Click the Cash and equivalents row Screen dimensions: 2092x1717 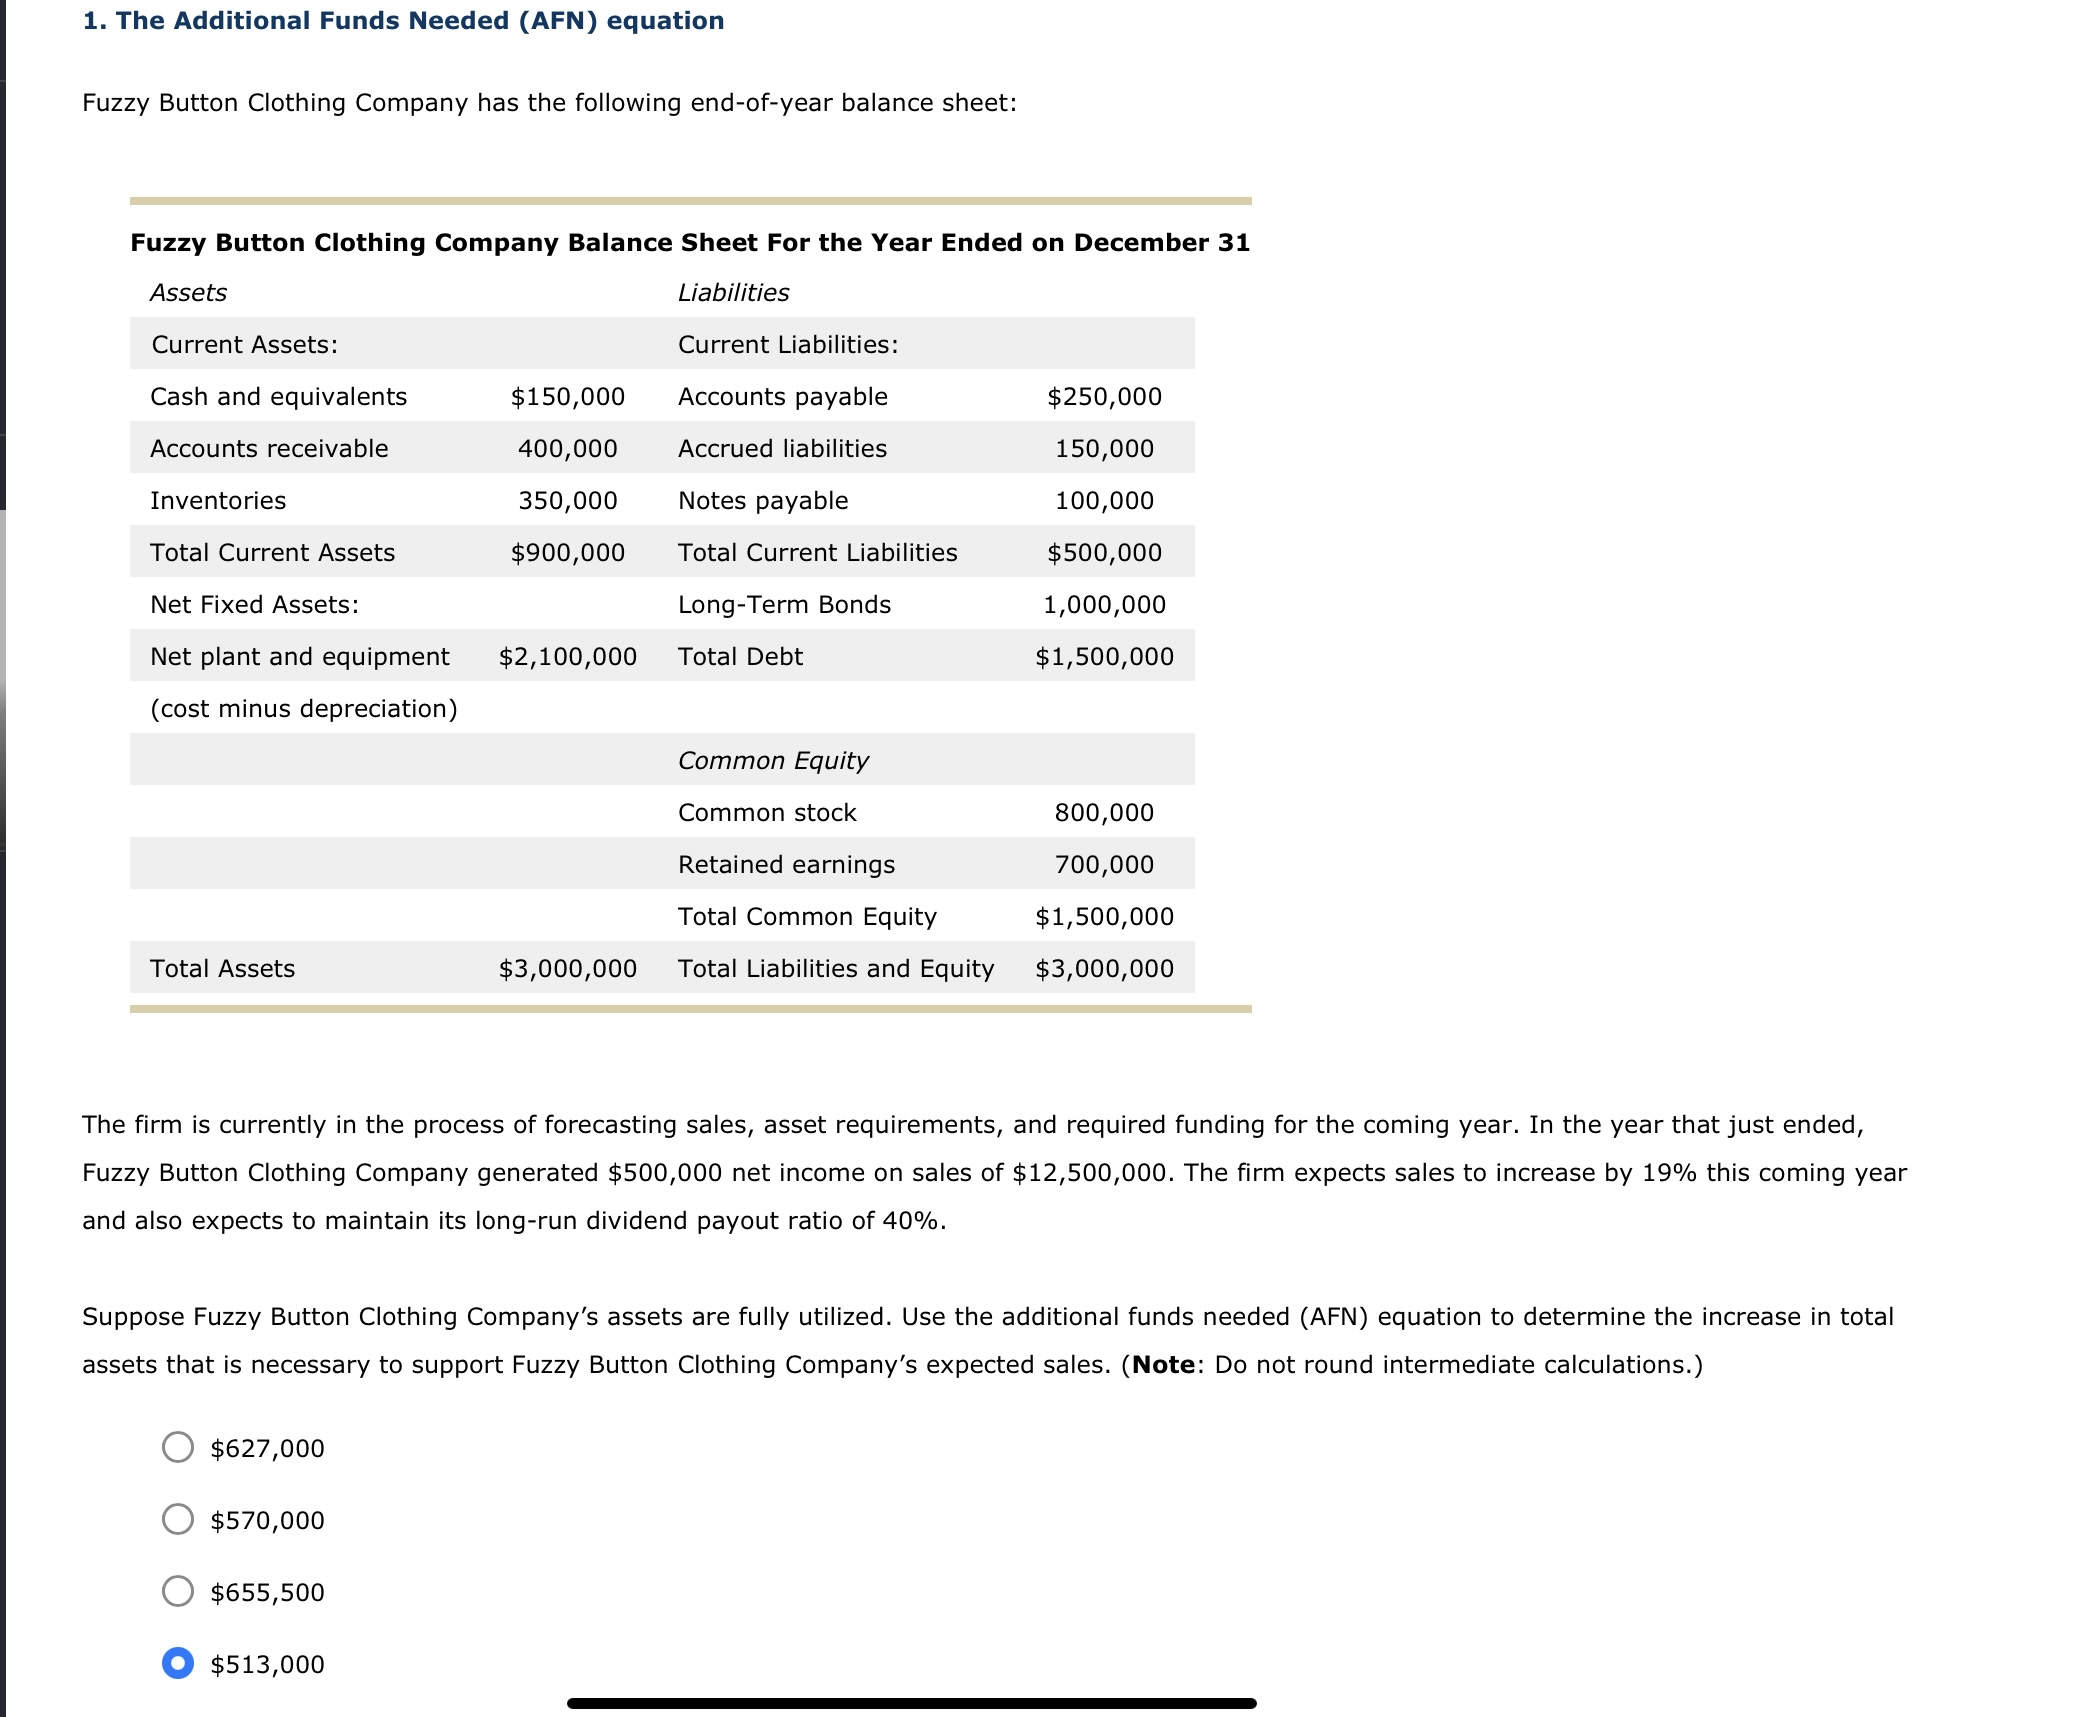point(278,396)
